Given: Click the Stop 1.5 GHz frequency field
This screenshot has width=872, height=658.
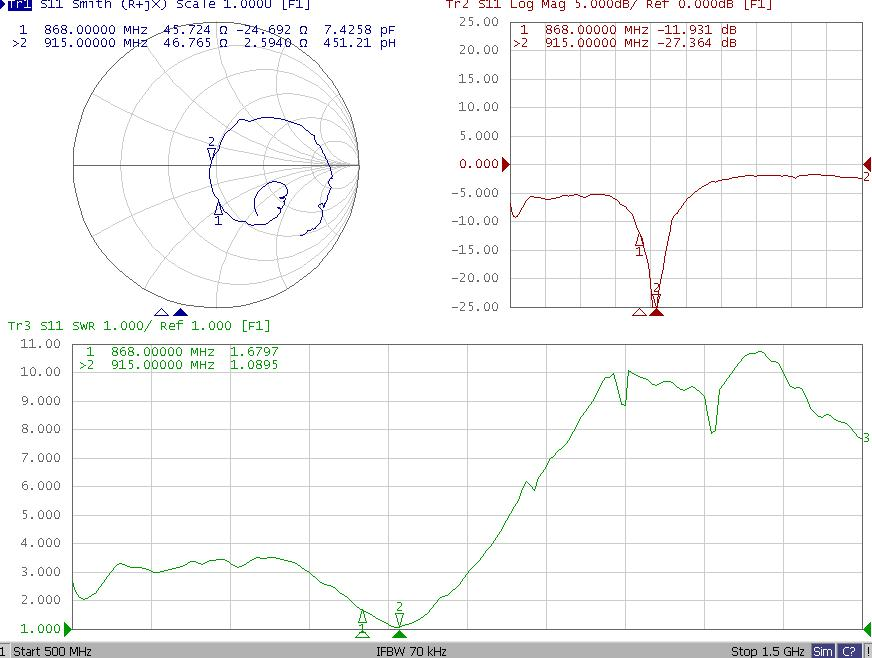Looking at the screenshot, I should click(767, 651).
